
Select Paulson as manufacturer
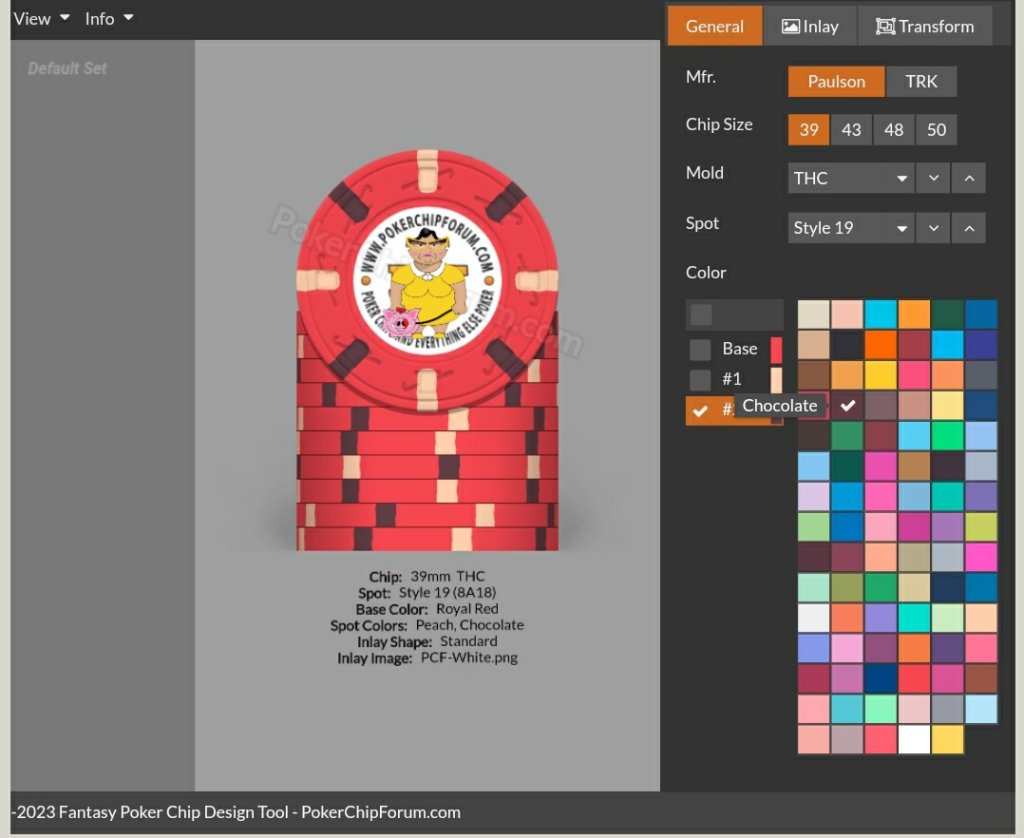click(836, 82)
